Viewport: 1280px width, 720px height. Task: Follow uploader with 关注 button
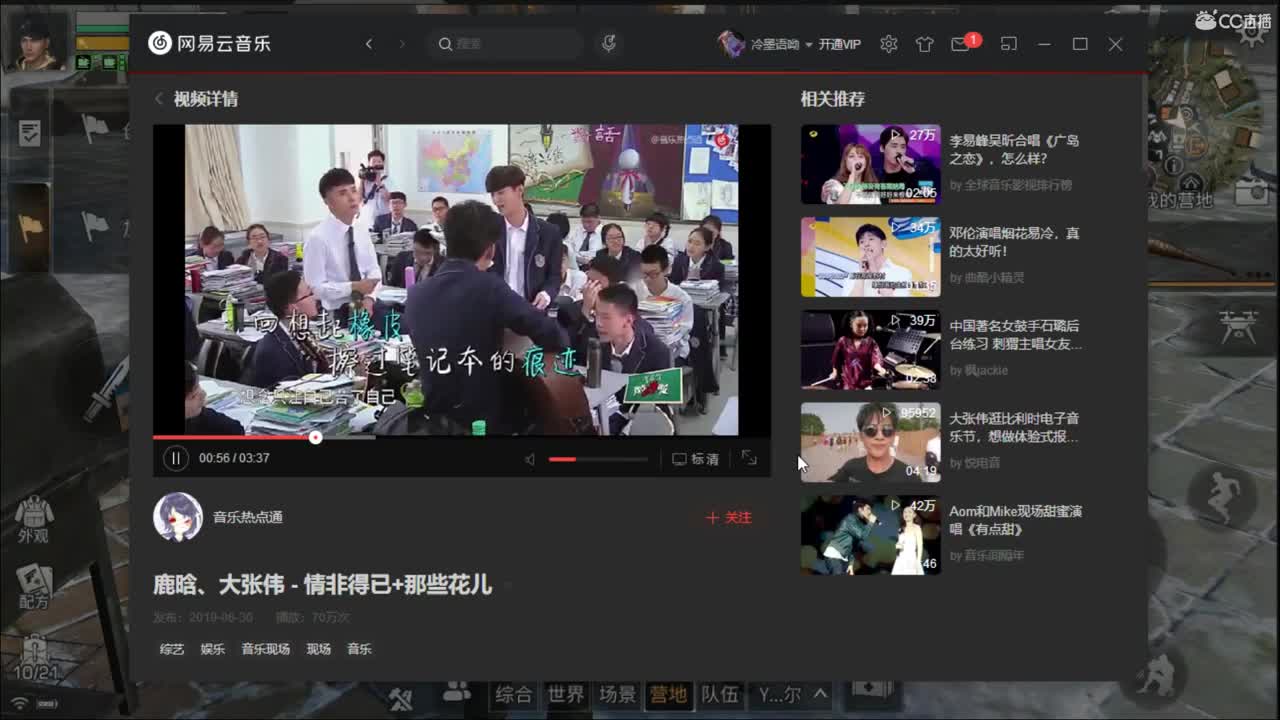tap(728, 517)
